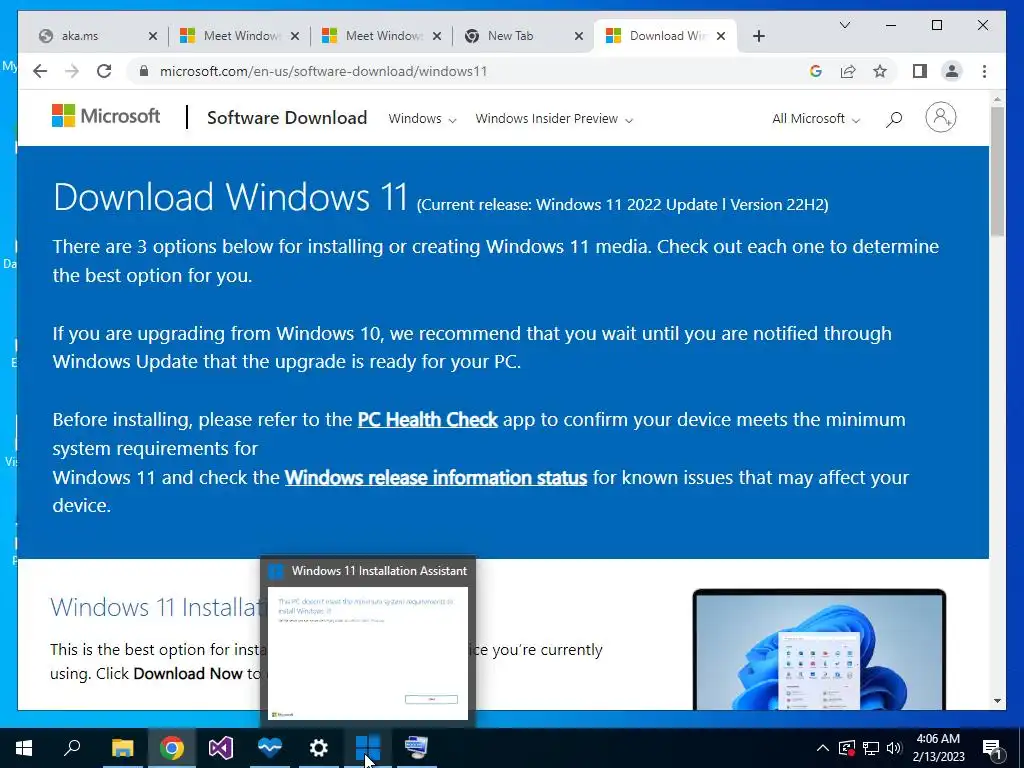Viewport: 1024px width, 768px height.
Task: Open the notification center icon
Action: 993,748
